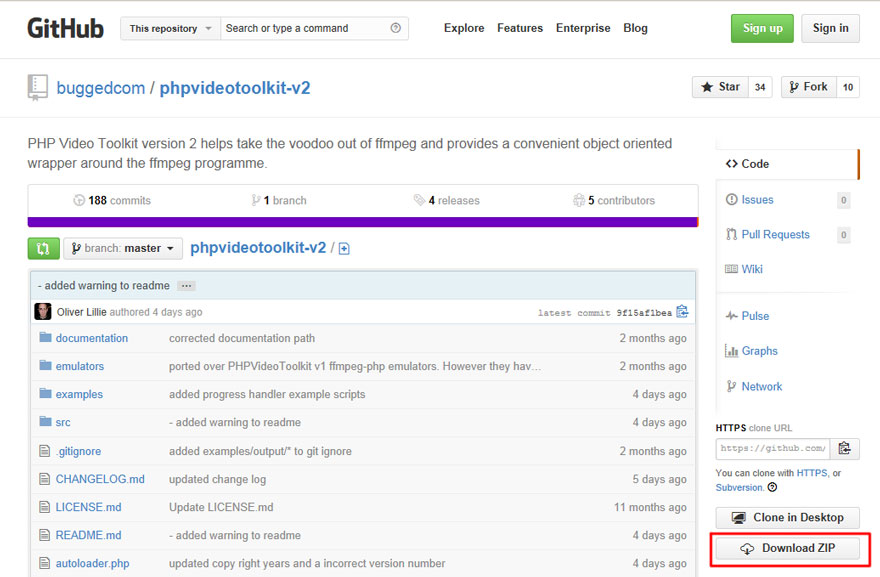Image resolution: width=880 pixels, height=577 pixels.
Task: Open the Subversion help icon
Action: [772, 487]
